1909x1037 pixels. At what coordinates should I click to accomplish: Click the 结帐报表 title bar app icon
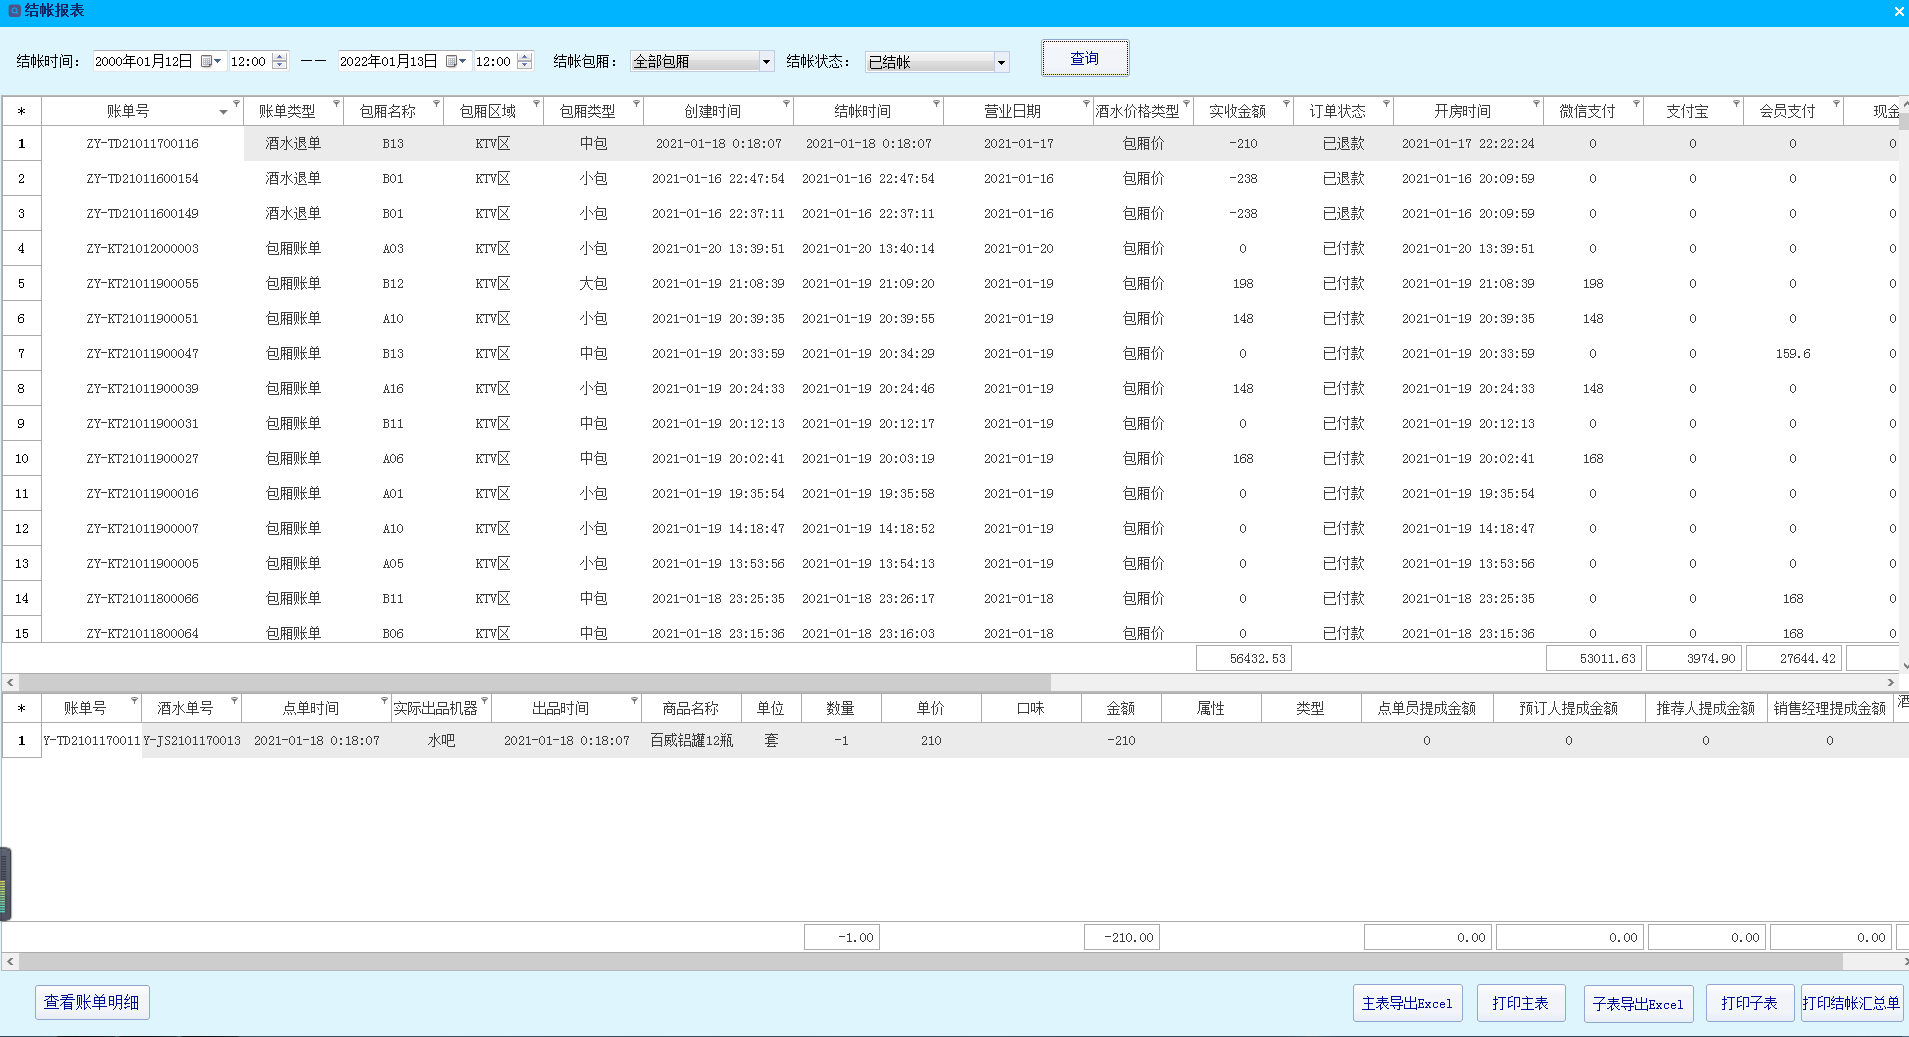[14, 11]
